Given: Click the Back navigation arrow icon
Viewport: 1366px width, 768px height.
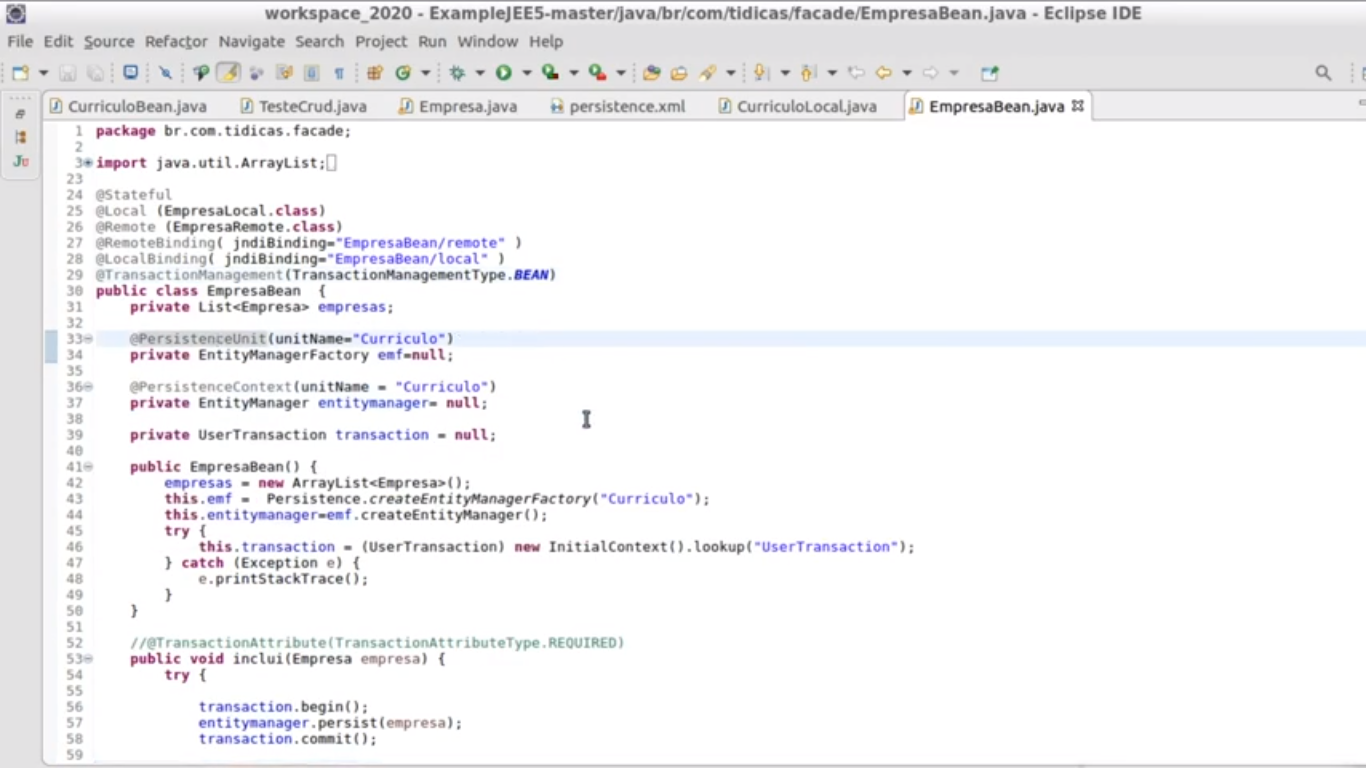Looking at the screenshot, I should pos(883,73).
